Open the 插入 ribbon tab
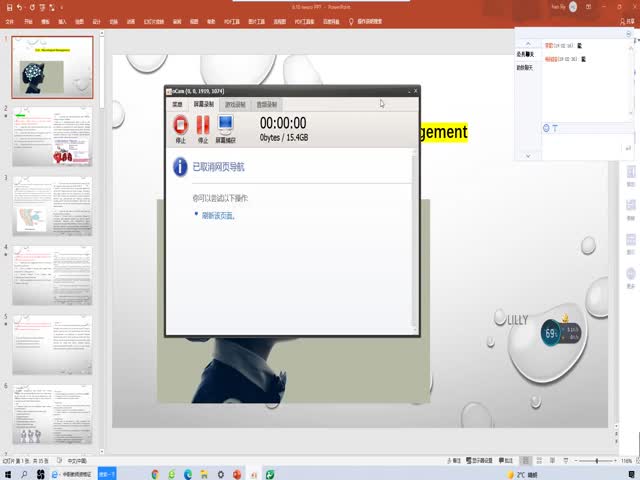The image size is (640, 480). [62, 20]
